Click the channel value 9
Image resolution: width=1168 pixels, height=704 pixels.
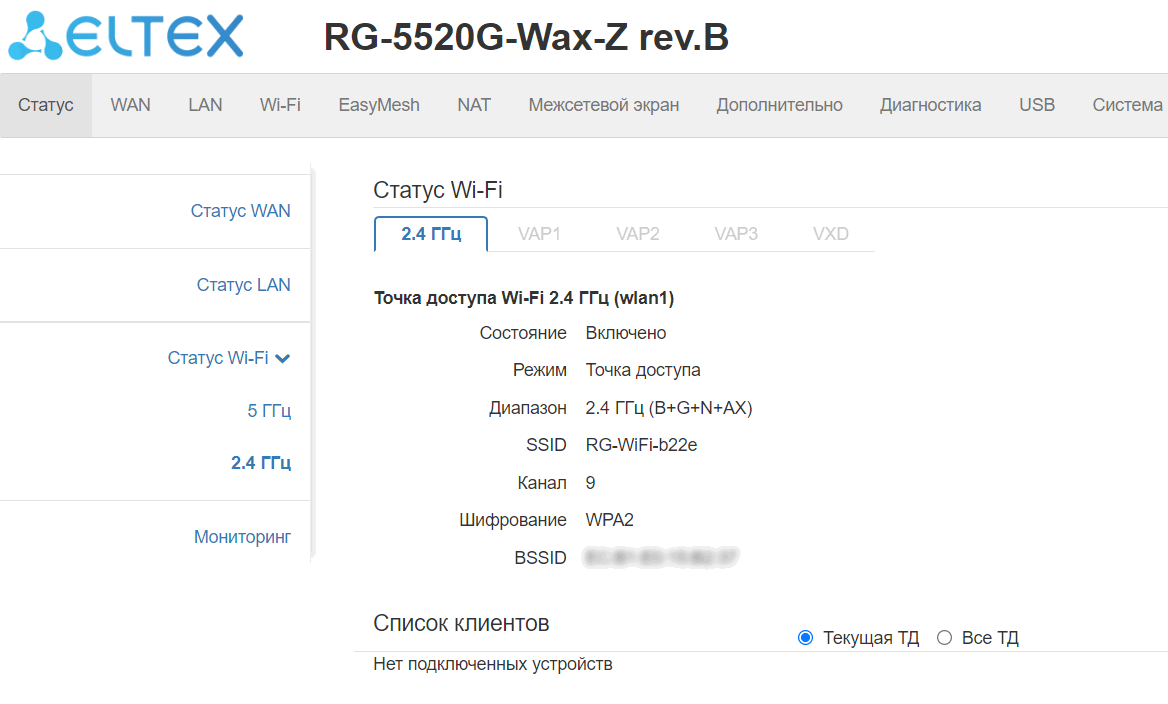(591, 483)
